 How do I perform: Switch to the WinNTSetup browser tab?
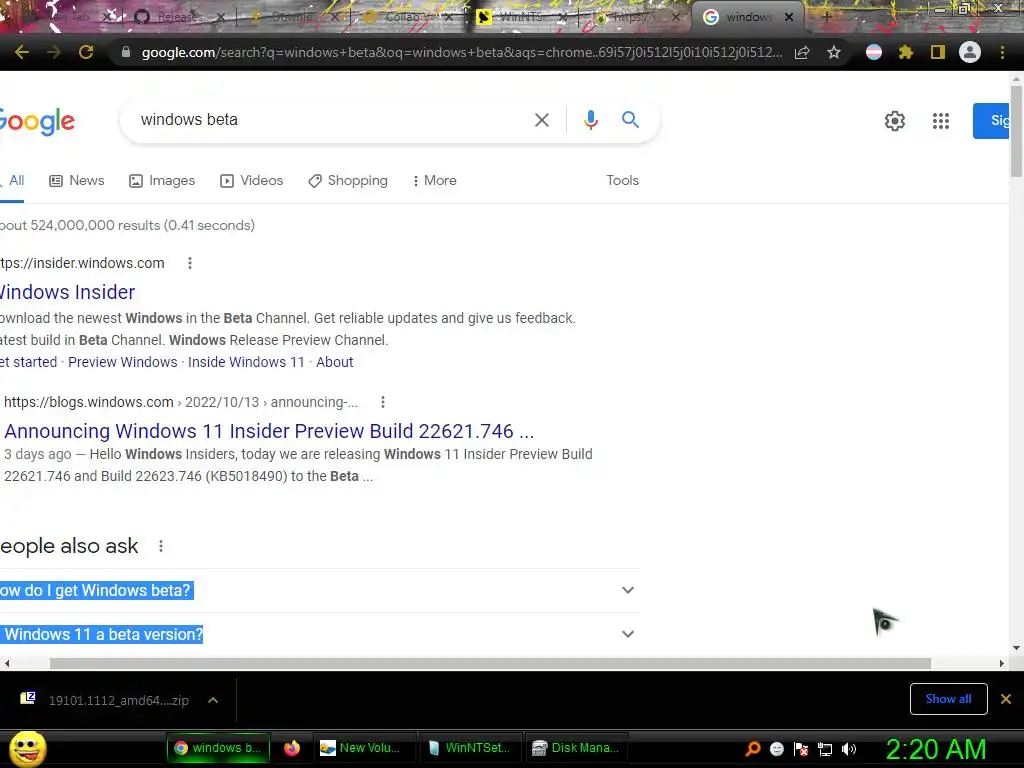pyautogui.click(x=520, y=17)
